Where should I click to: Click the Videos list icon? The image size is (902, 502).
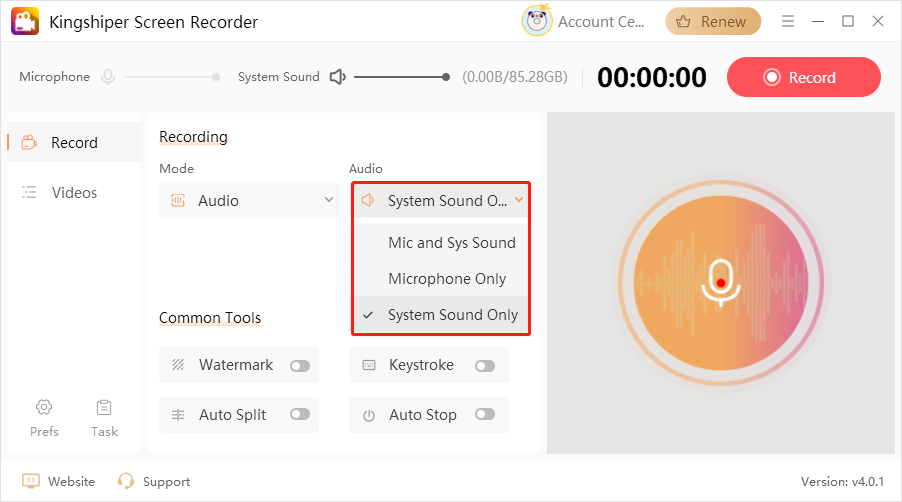coord(29,192)
